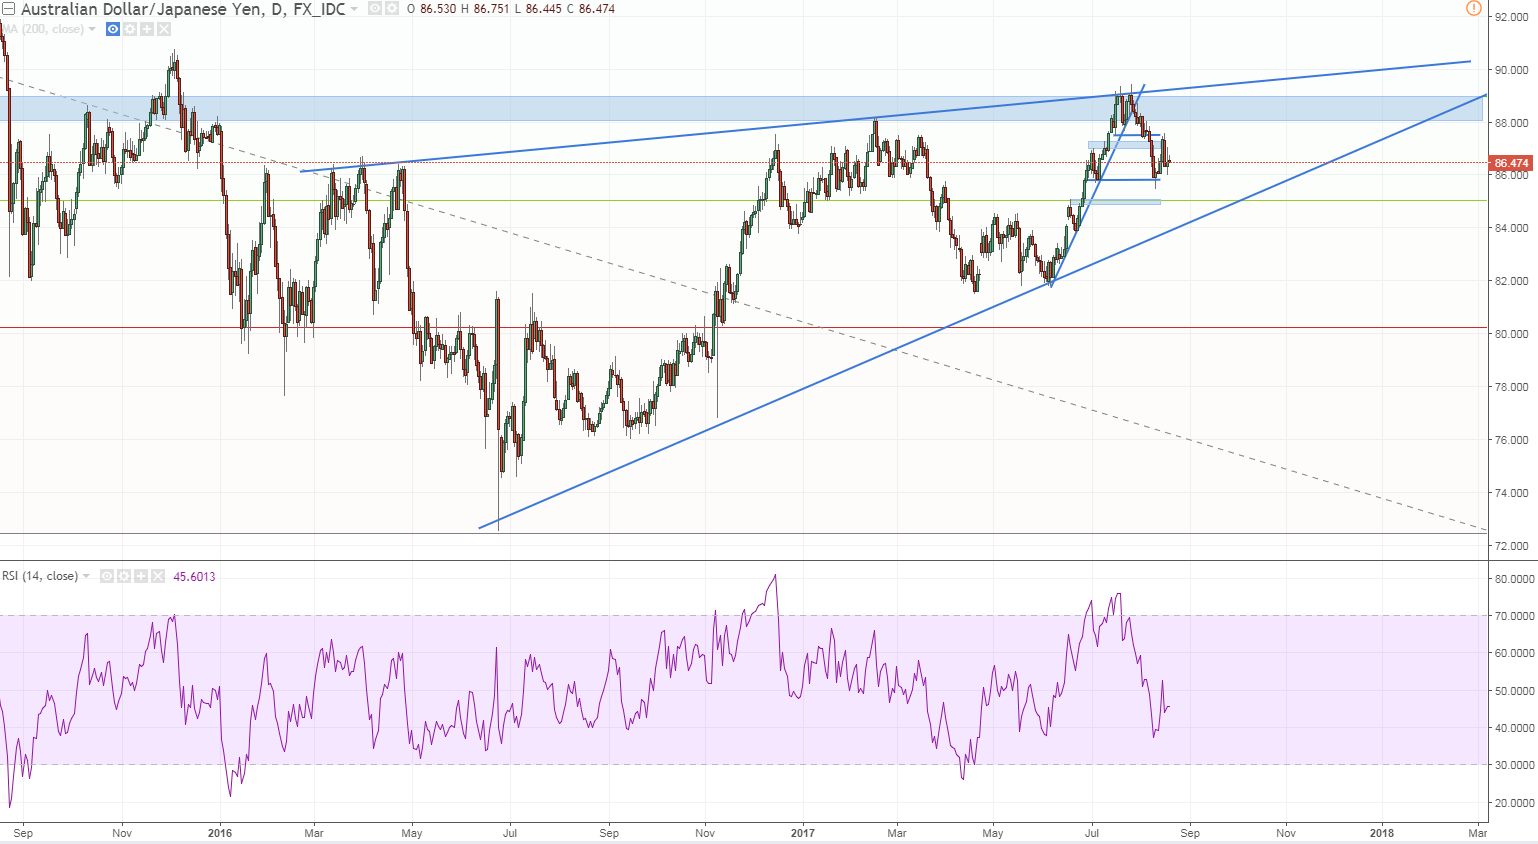Image resolution: width=1538 pixels, height=844 pixels.
Task: Toggle visibility of the AUD/JPY main series
Action: click(374, 8)
